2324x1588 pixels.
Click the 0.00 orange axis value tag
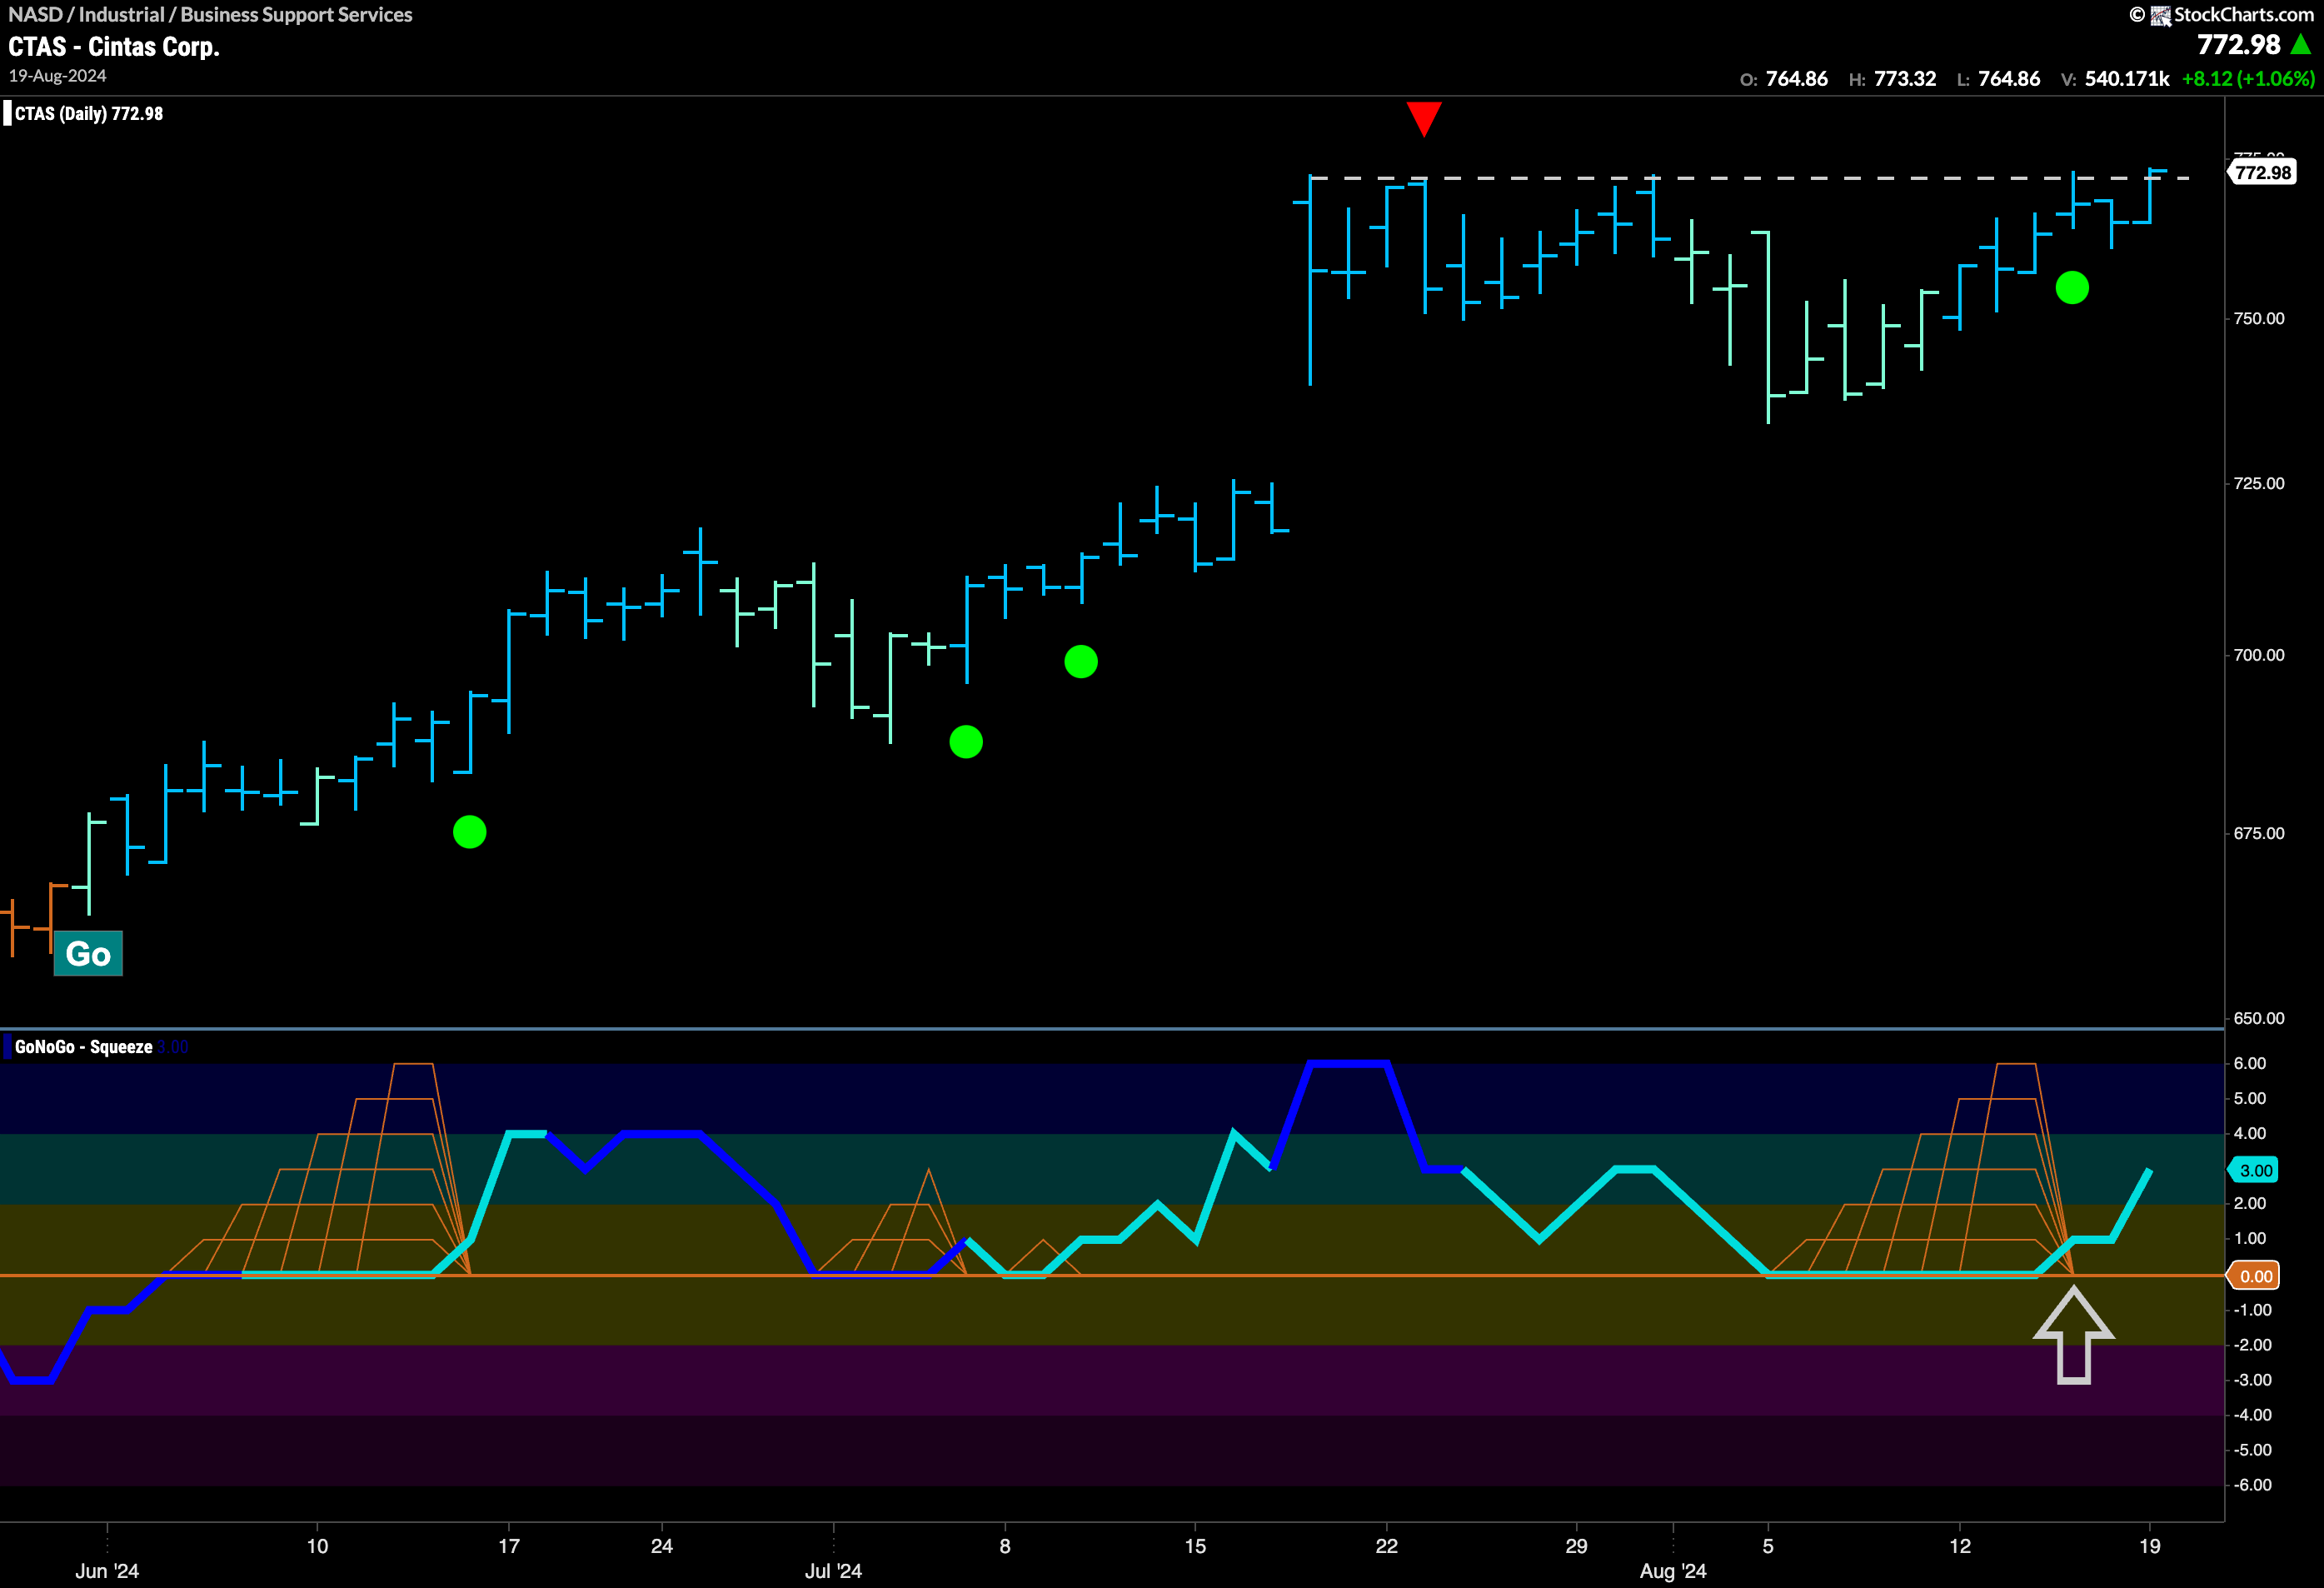pos(2254,1276)
